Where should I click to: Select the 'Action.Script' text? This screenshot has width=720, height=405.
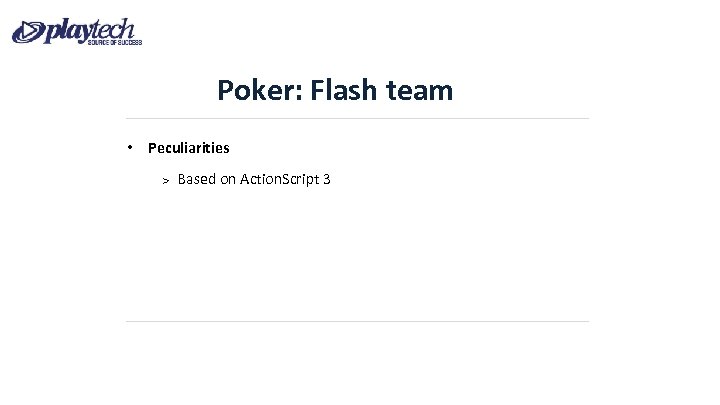tap(280, 180)
